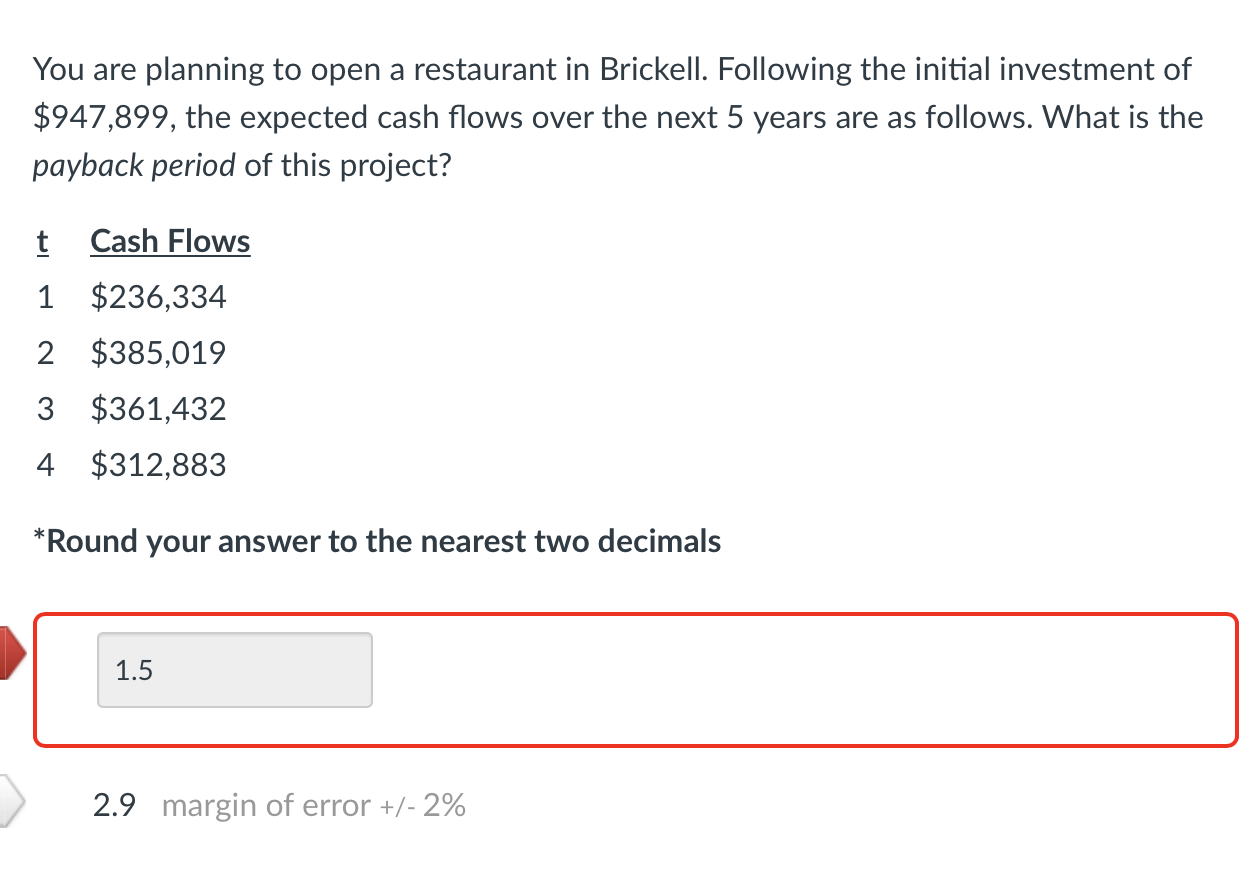Click the rounding instruction line
Screen dimensions: 1260x888
point(376,541)
